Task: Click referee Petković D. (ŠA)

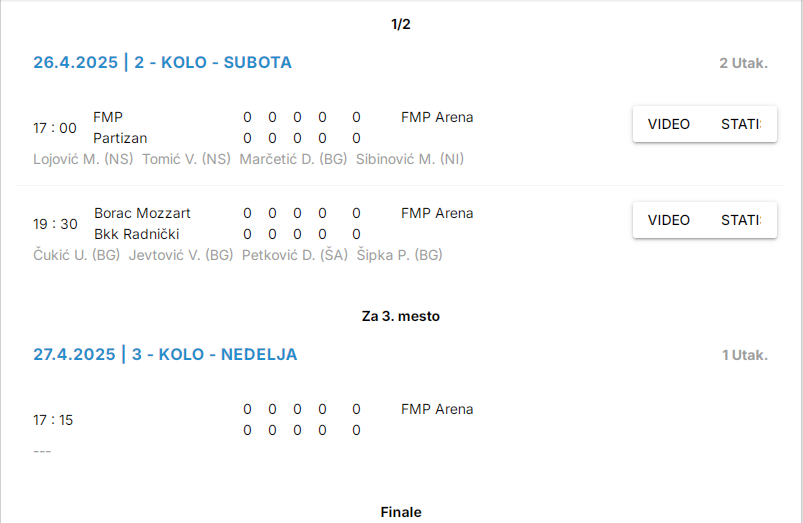Action: pos(295,255)
